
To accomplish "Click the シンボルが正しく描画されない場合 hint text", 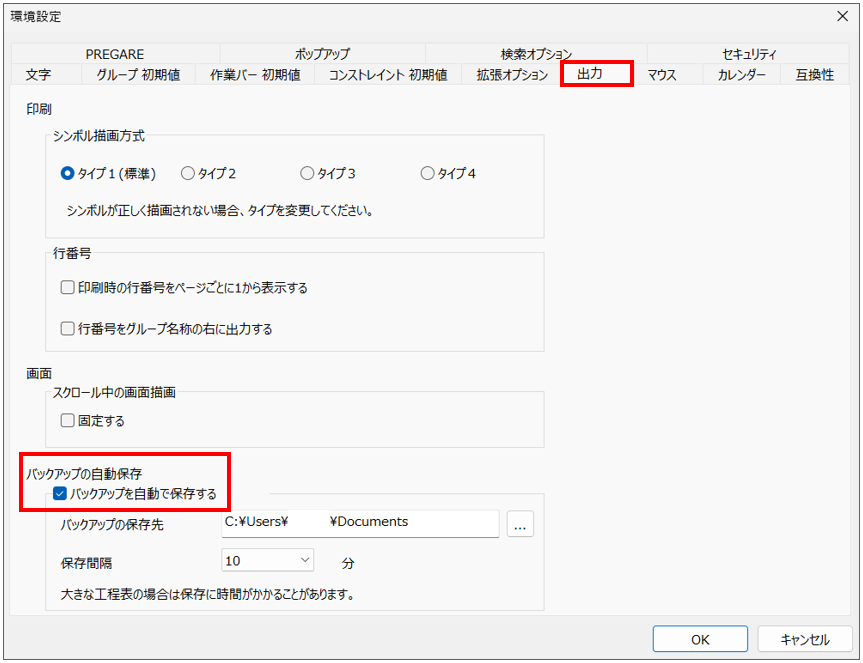I will point(220,210).
